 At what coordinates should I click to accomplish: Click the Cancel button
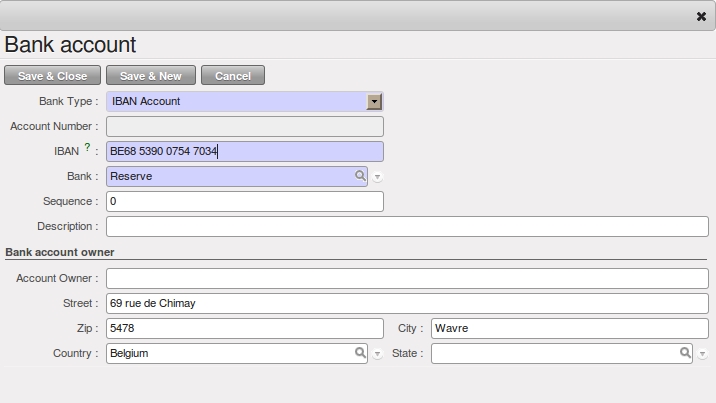(x=232, y=76)
